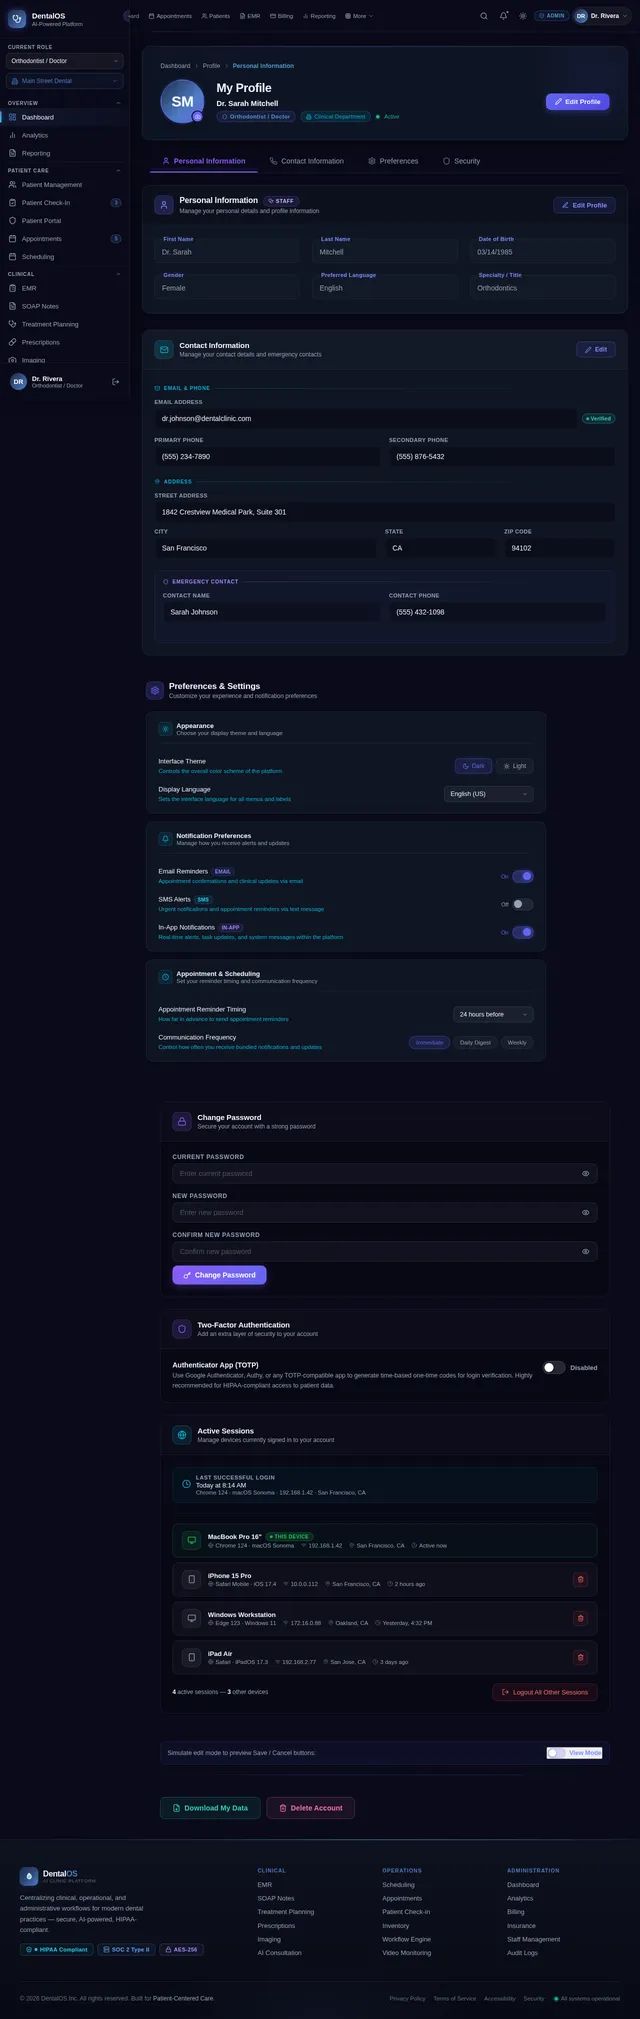Remove the iPad Air session
640x2019 pixels.
[x=580, y=1657]
